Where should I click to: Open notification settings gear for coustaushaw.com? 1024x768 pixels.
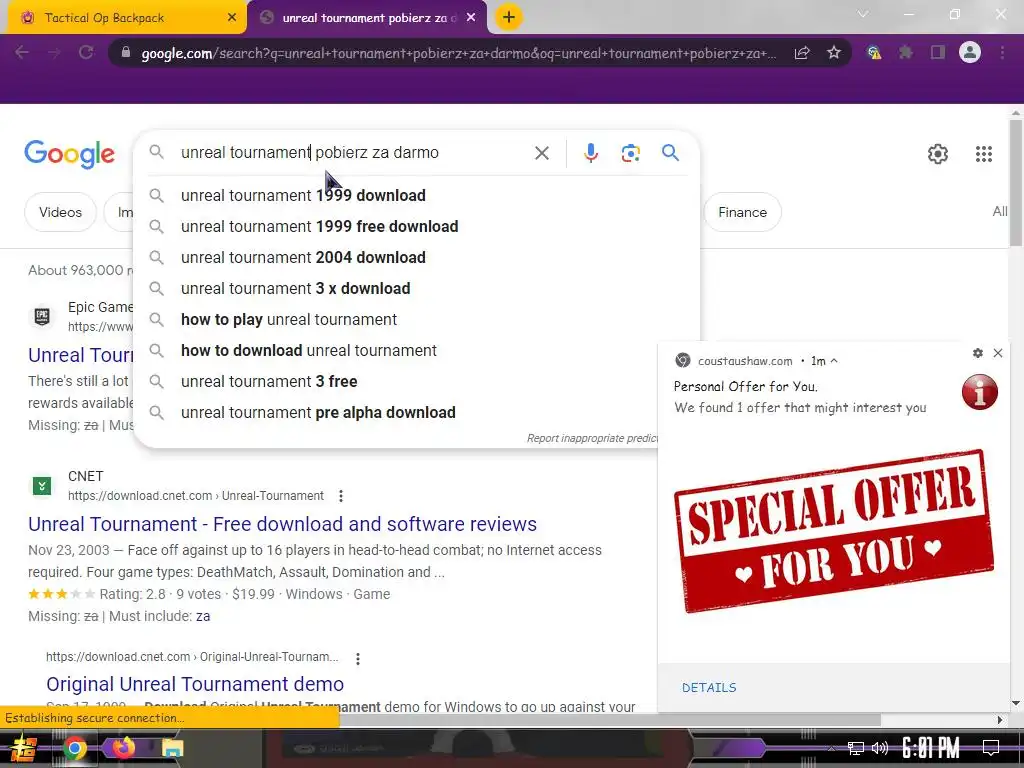click(978, 353)
